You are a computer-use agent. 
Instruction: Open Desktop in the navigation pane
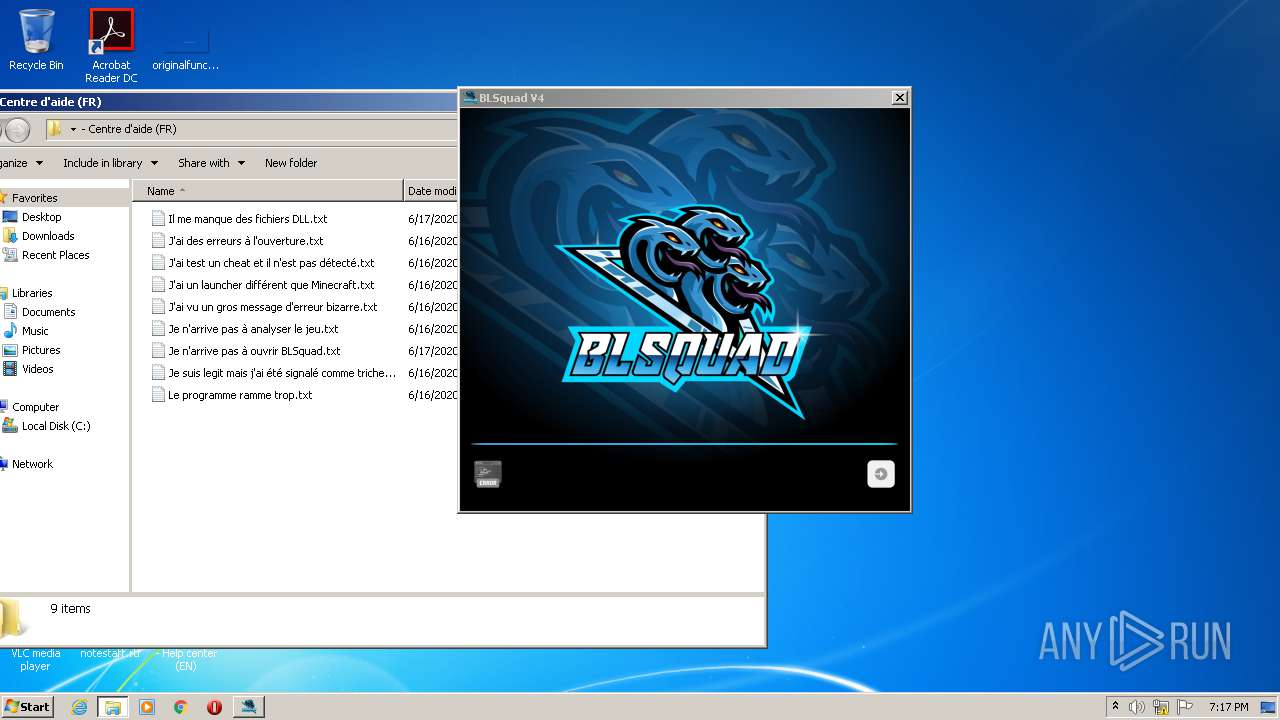click(41, 217)
